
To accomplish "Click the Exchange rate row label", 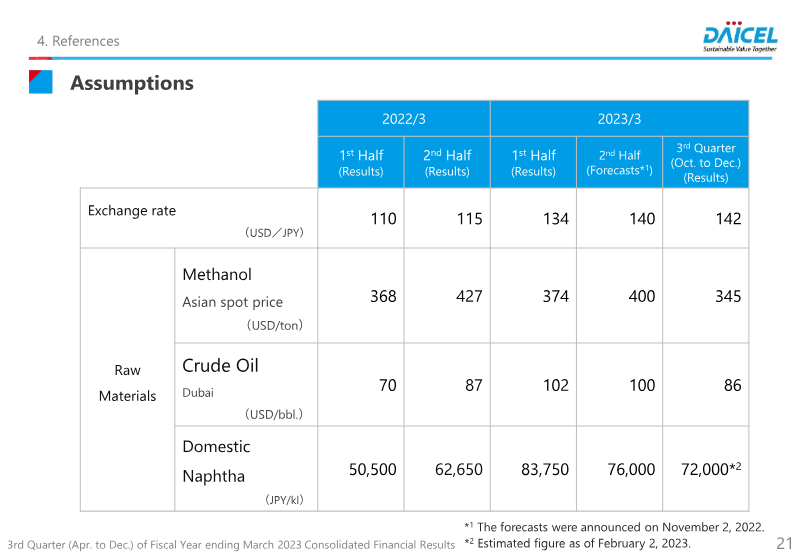I will (x=132, y=211).
